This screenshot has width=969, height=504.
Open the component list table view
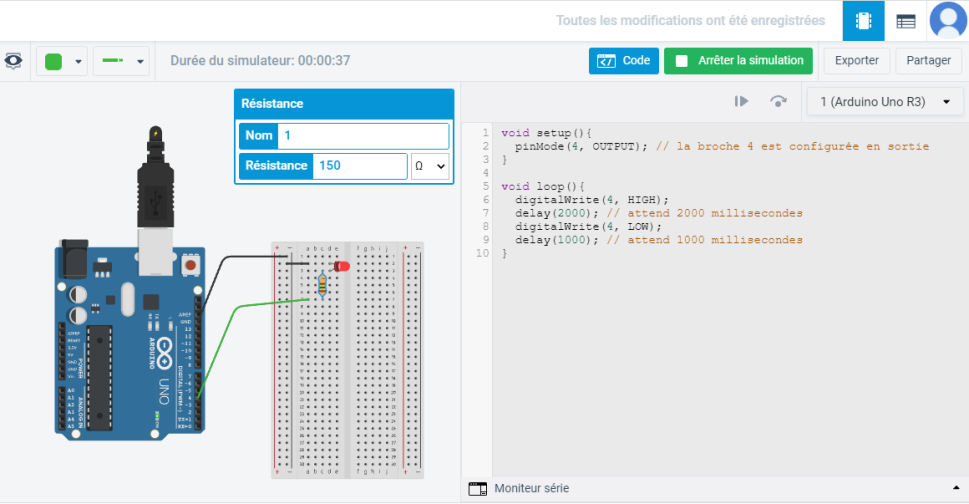(x=906, y=21)
